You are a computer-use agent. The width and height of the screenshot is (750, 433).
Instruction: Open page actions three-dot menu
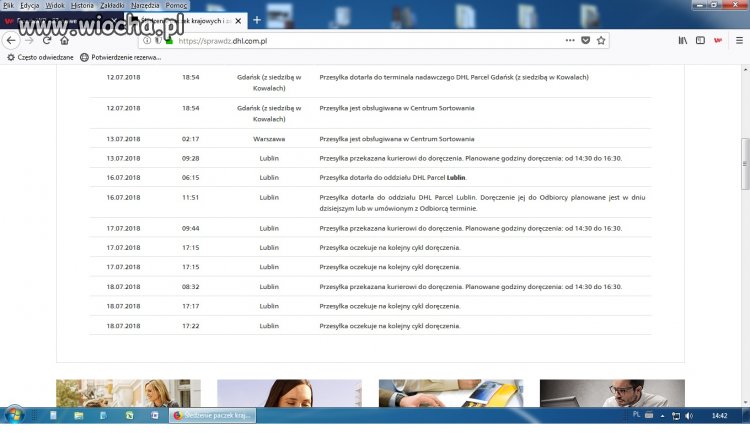[570, 41]
